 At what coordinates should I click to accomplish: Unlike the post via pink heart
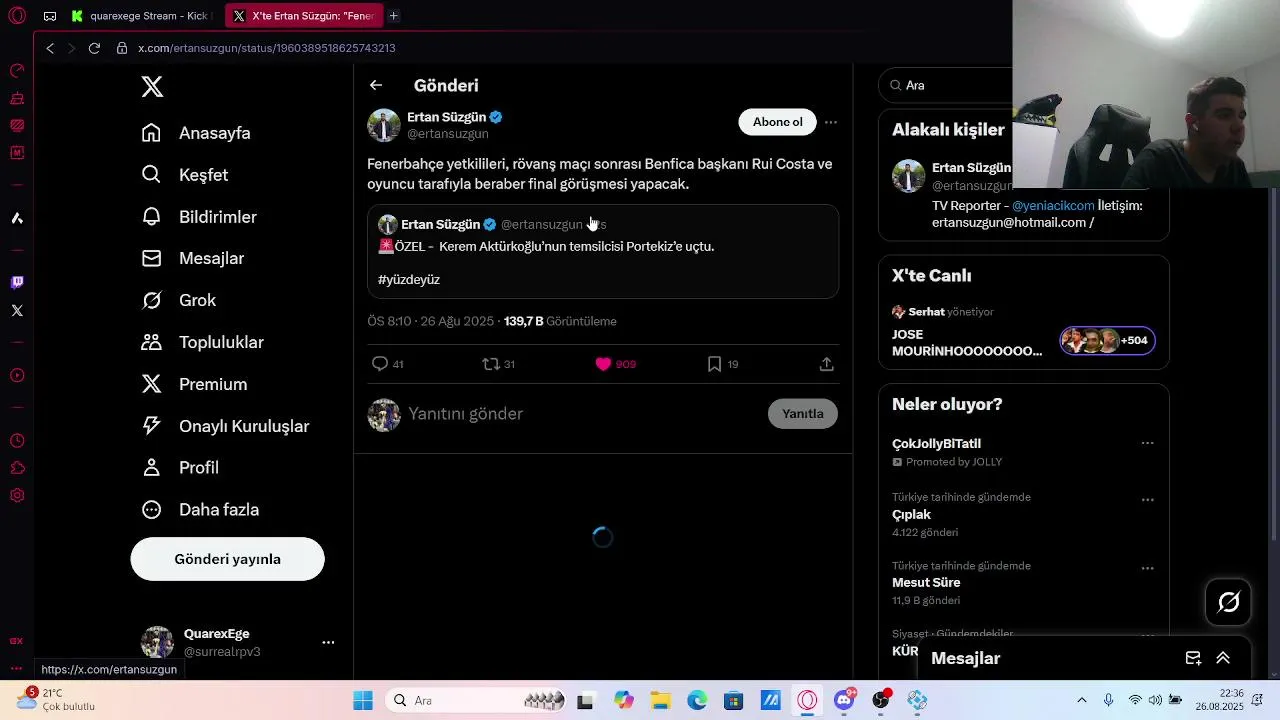tap(603, 364)
